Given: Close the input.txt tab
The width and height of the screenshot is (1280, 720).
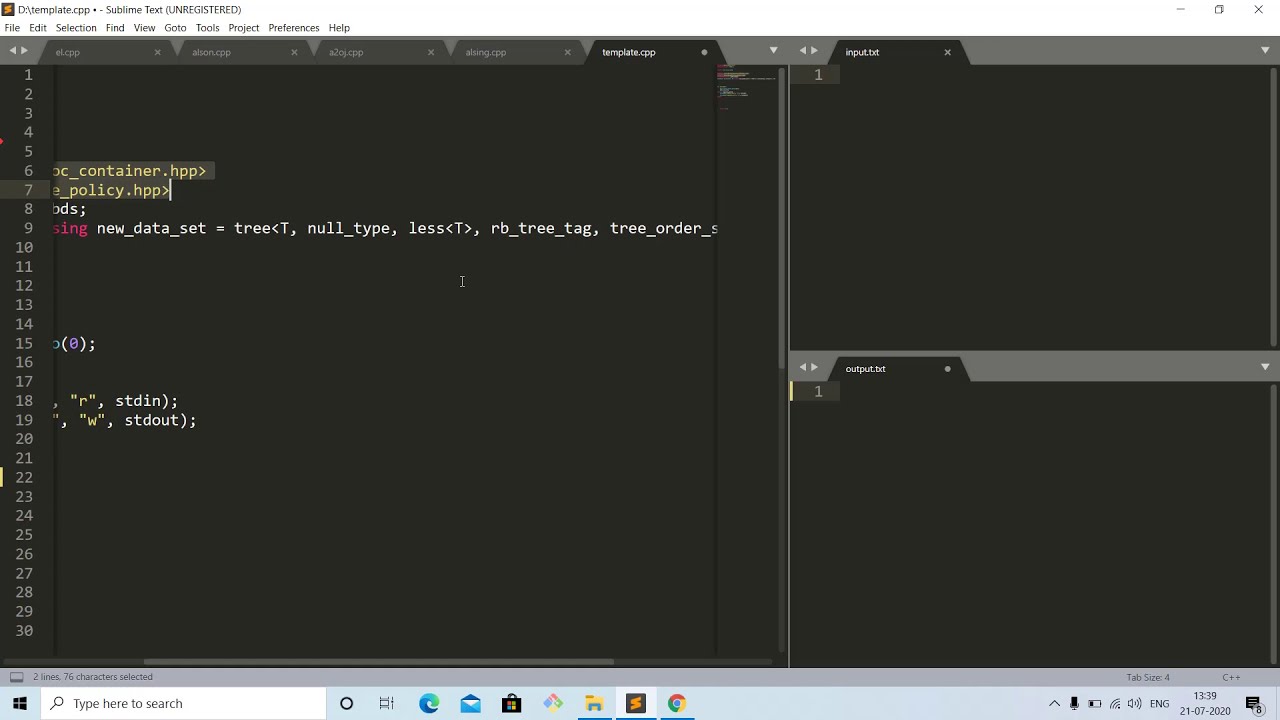Looking at the screenshot, I should (x=947, y=52).
